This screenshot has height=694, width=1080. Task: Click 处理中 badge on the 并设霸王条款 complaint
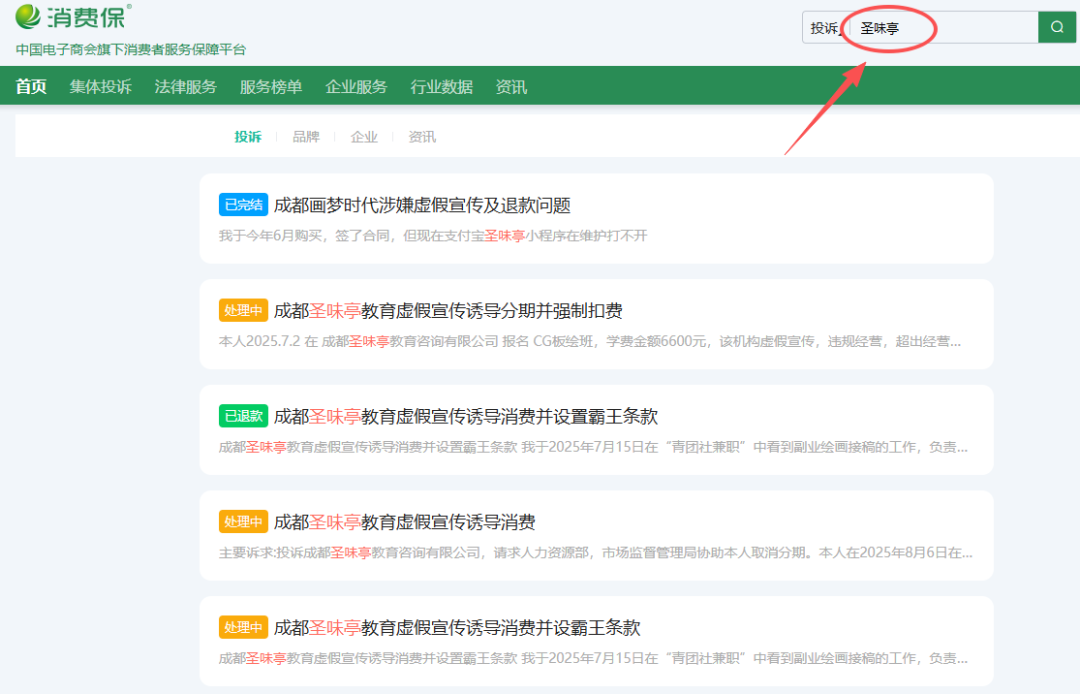pos(243,628)
